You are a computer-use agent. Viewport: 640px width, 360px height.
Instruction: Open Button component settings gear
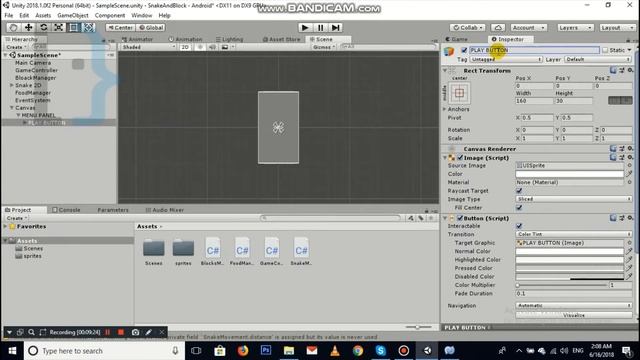coord(630,218)
